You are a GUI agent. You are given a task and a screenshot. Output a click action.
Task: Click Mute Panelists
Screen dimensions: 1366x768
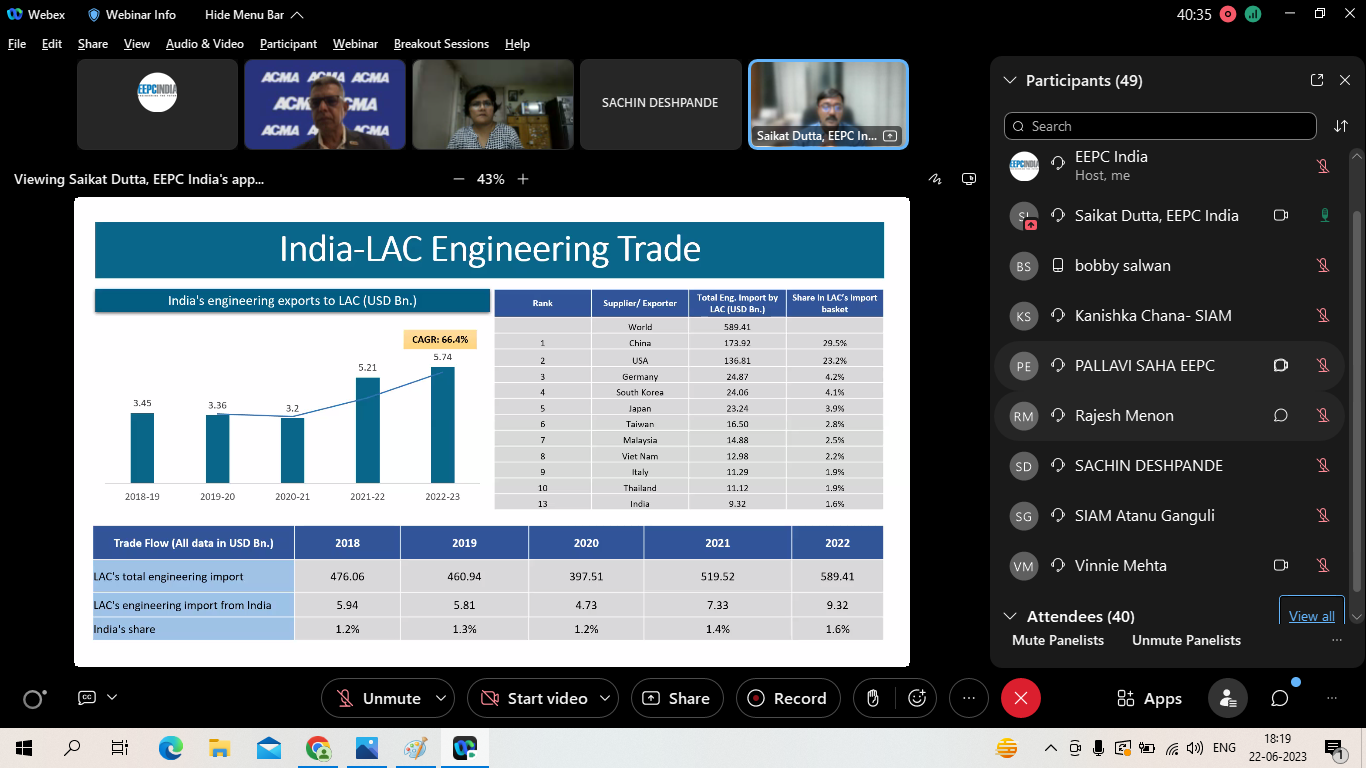click(x=1058, y=640)
